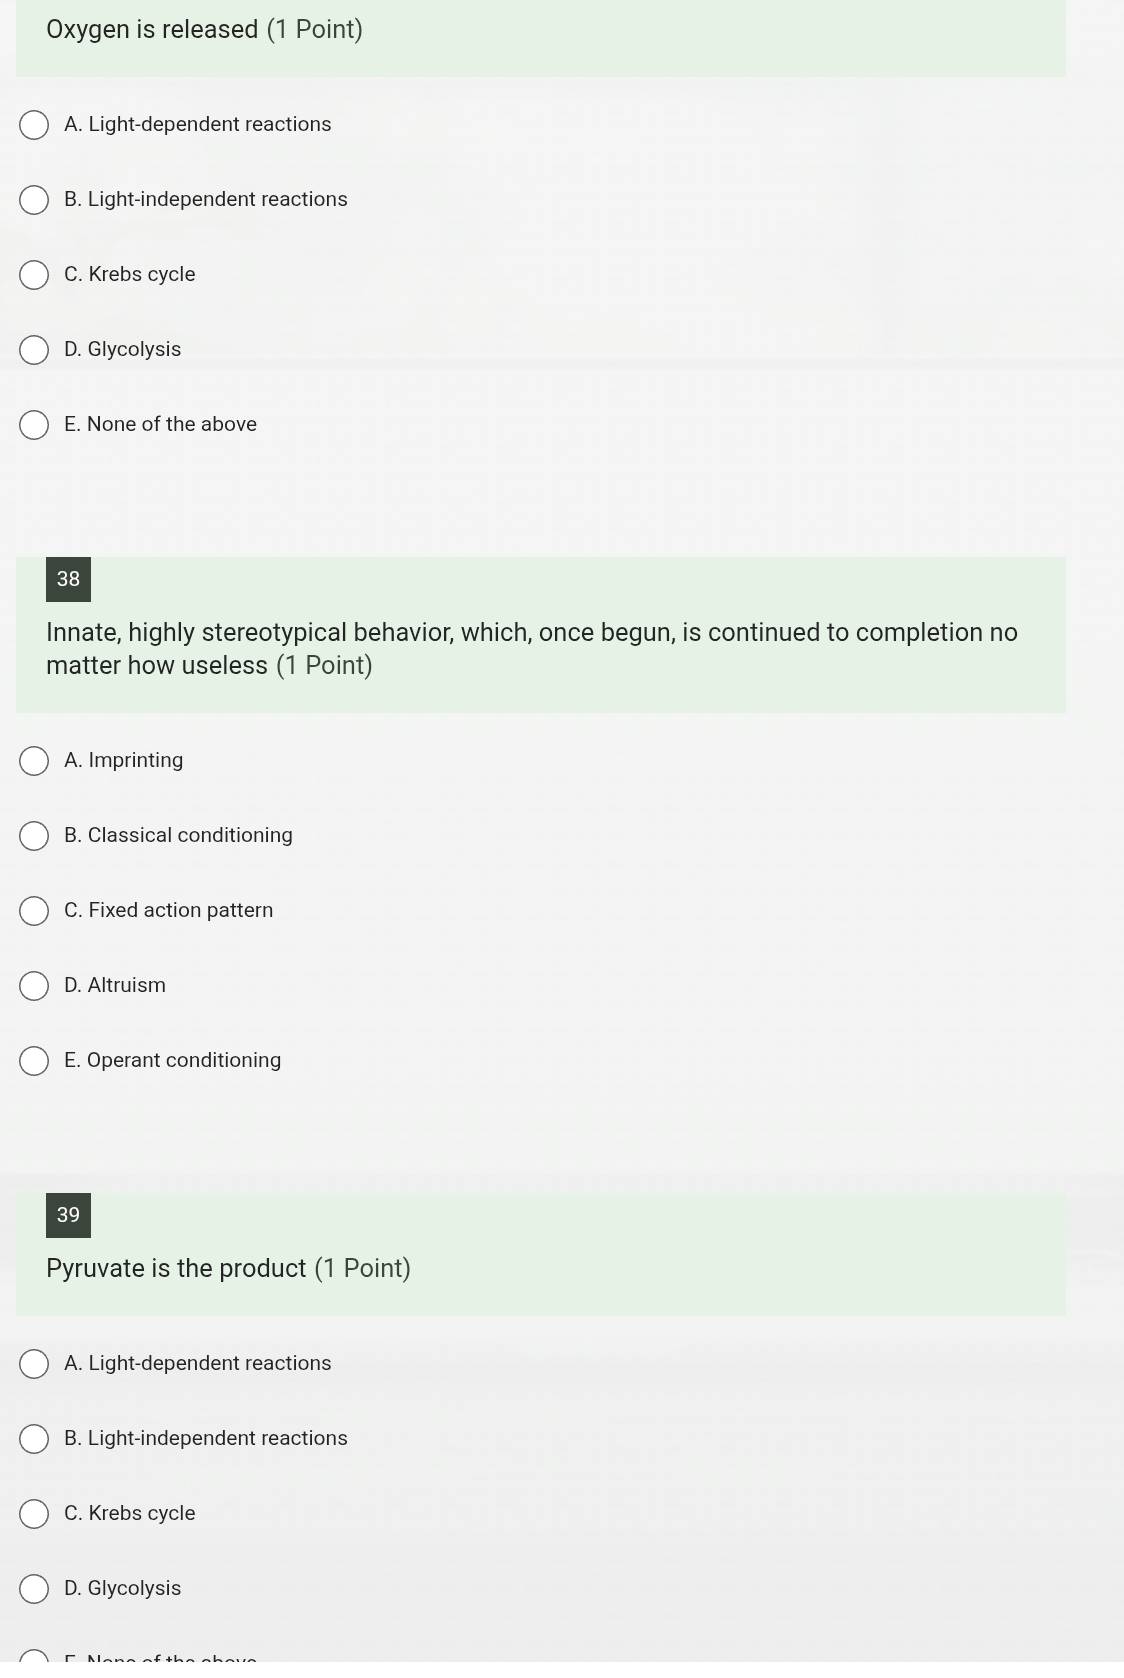
Task: Click the 'Pyruvate is the product' question text
Action: [176, 1269]
